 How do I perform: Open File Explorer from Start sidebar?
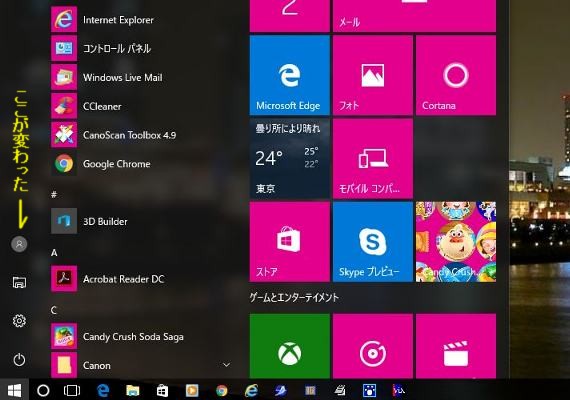click(19, 283)
